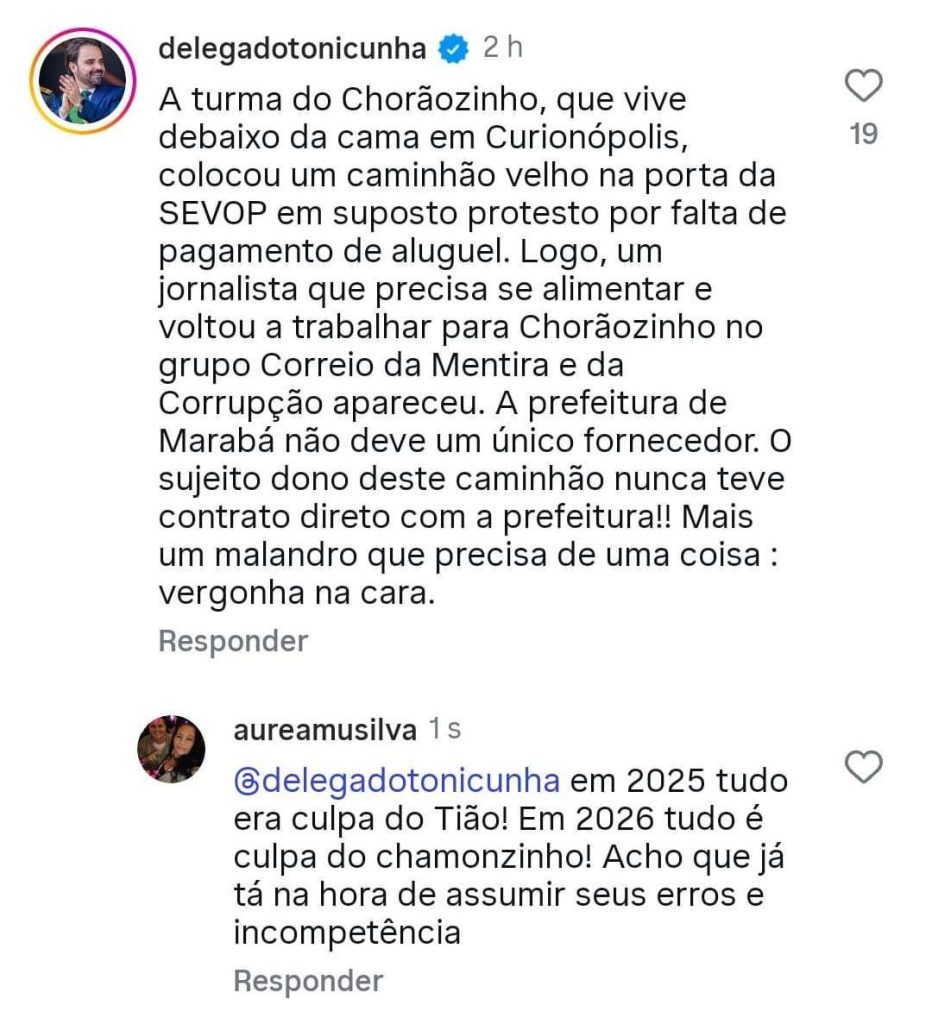Viewport: 932px width, 1024px height.
Task: Click "vergonha na cara" in the comment
Action: tap(296, 591)
